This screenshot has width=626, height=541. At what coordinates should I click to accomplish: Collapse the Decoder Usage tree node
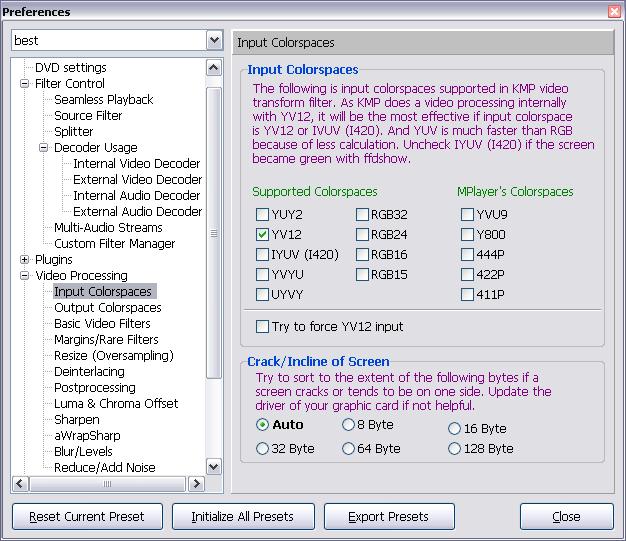44,148
